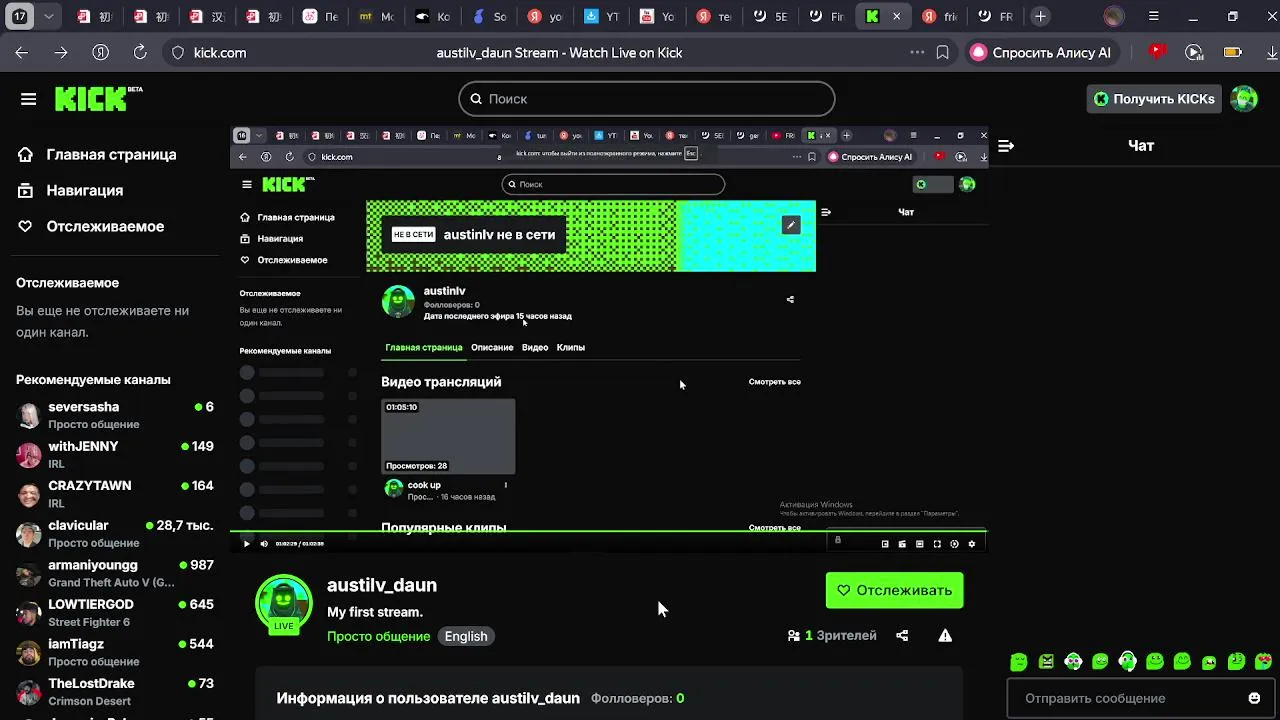Viewport: 1280px width, 720px height.
Task: Open the tab list dropdown arrow
Action: coord(48,17)
